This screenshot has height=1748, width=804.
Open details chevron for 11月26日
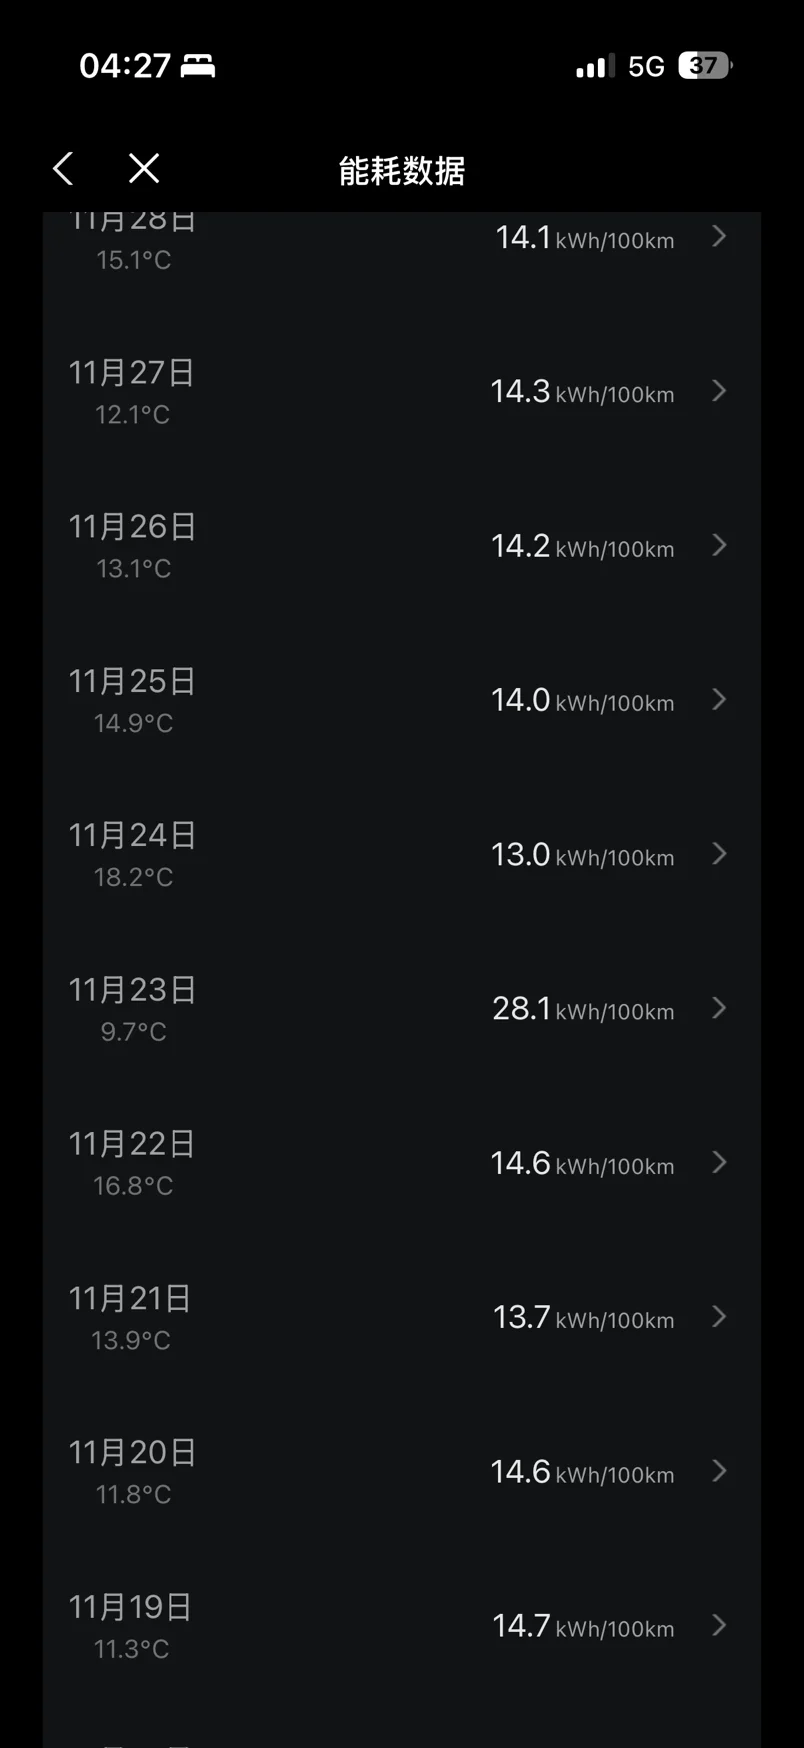click(x=719, y=545)
